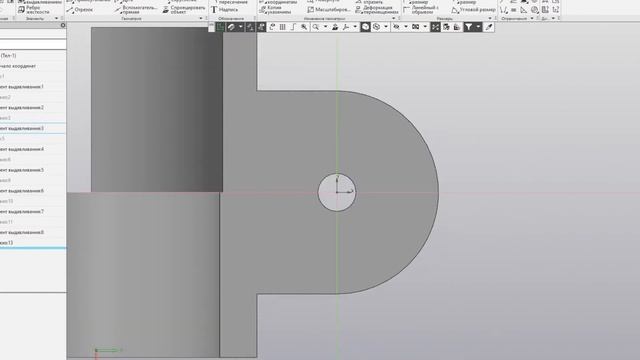Choose the Вспомогательная прямая auxiliary line tool
The image size is (640, 360).
(x=136, y=9)
